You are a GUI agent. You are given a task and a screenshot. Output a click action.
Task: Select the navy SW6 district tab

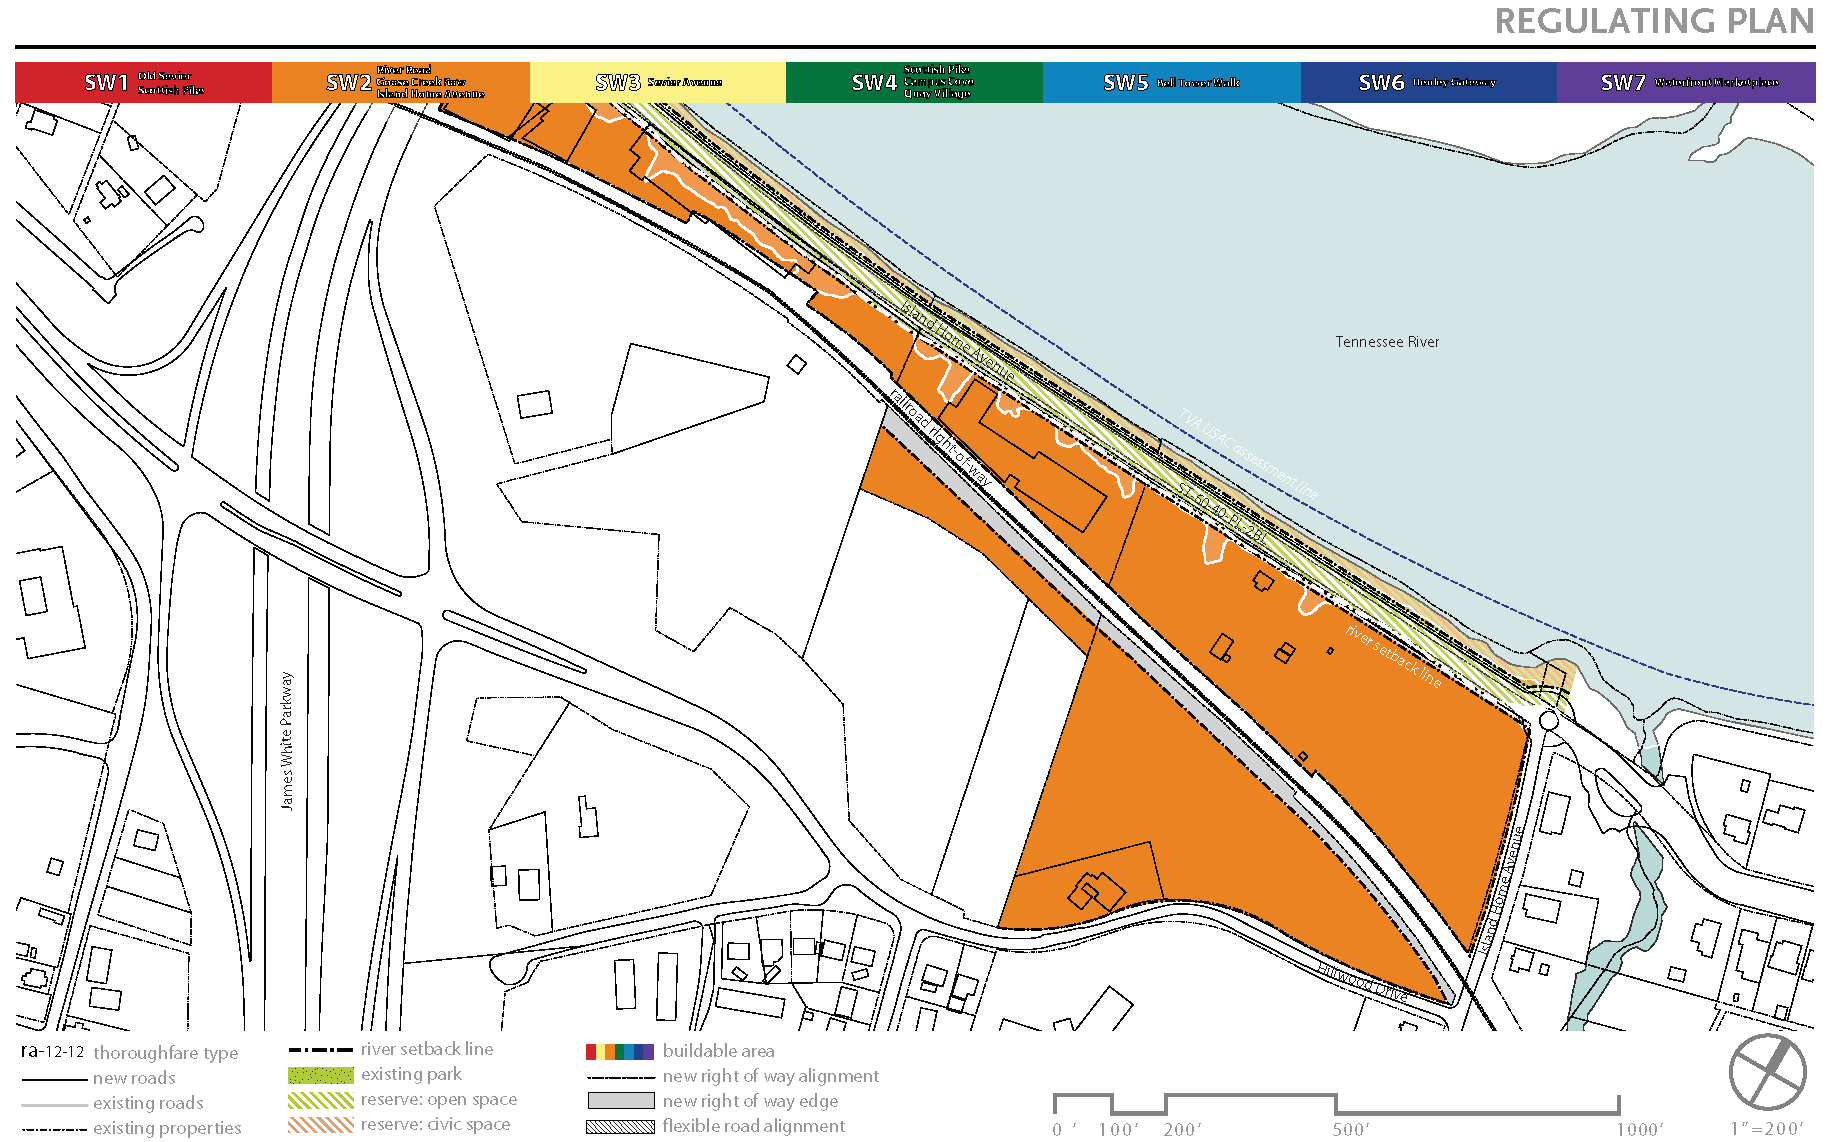[1428, 83]
